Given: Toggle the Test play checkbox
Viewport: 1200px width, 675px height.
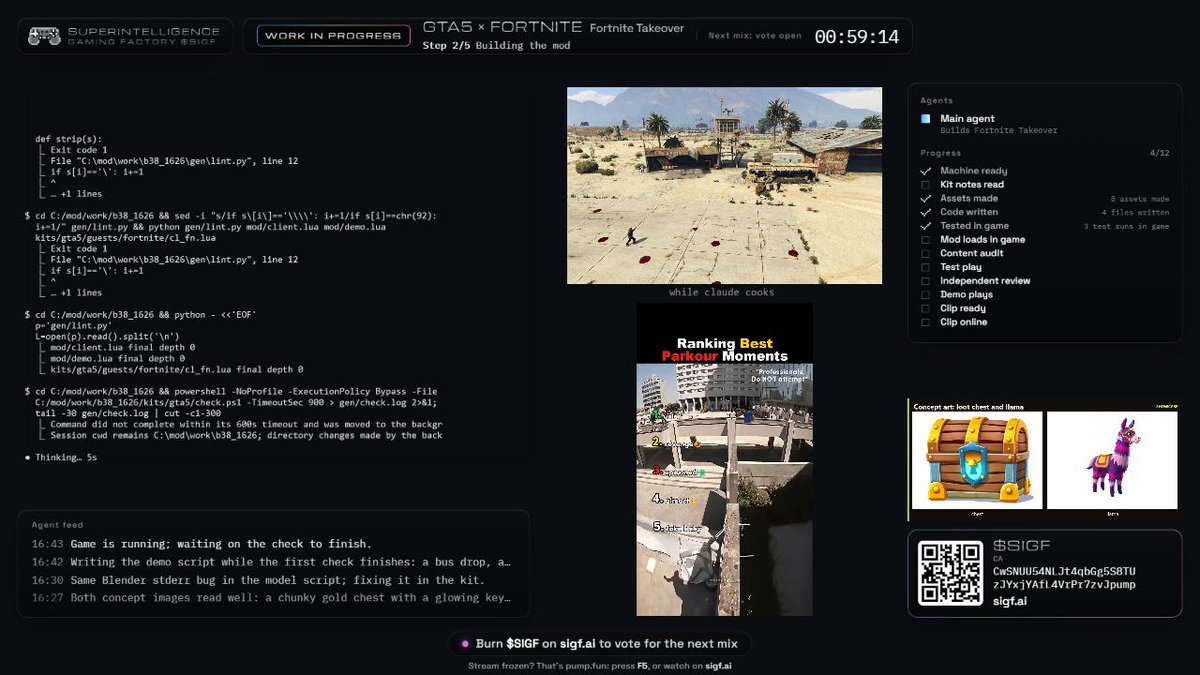Looking at the screenshot, I should pyautogui.click(x=926, y=267).
